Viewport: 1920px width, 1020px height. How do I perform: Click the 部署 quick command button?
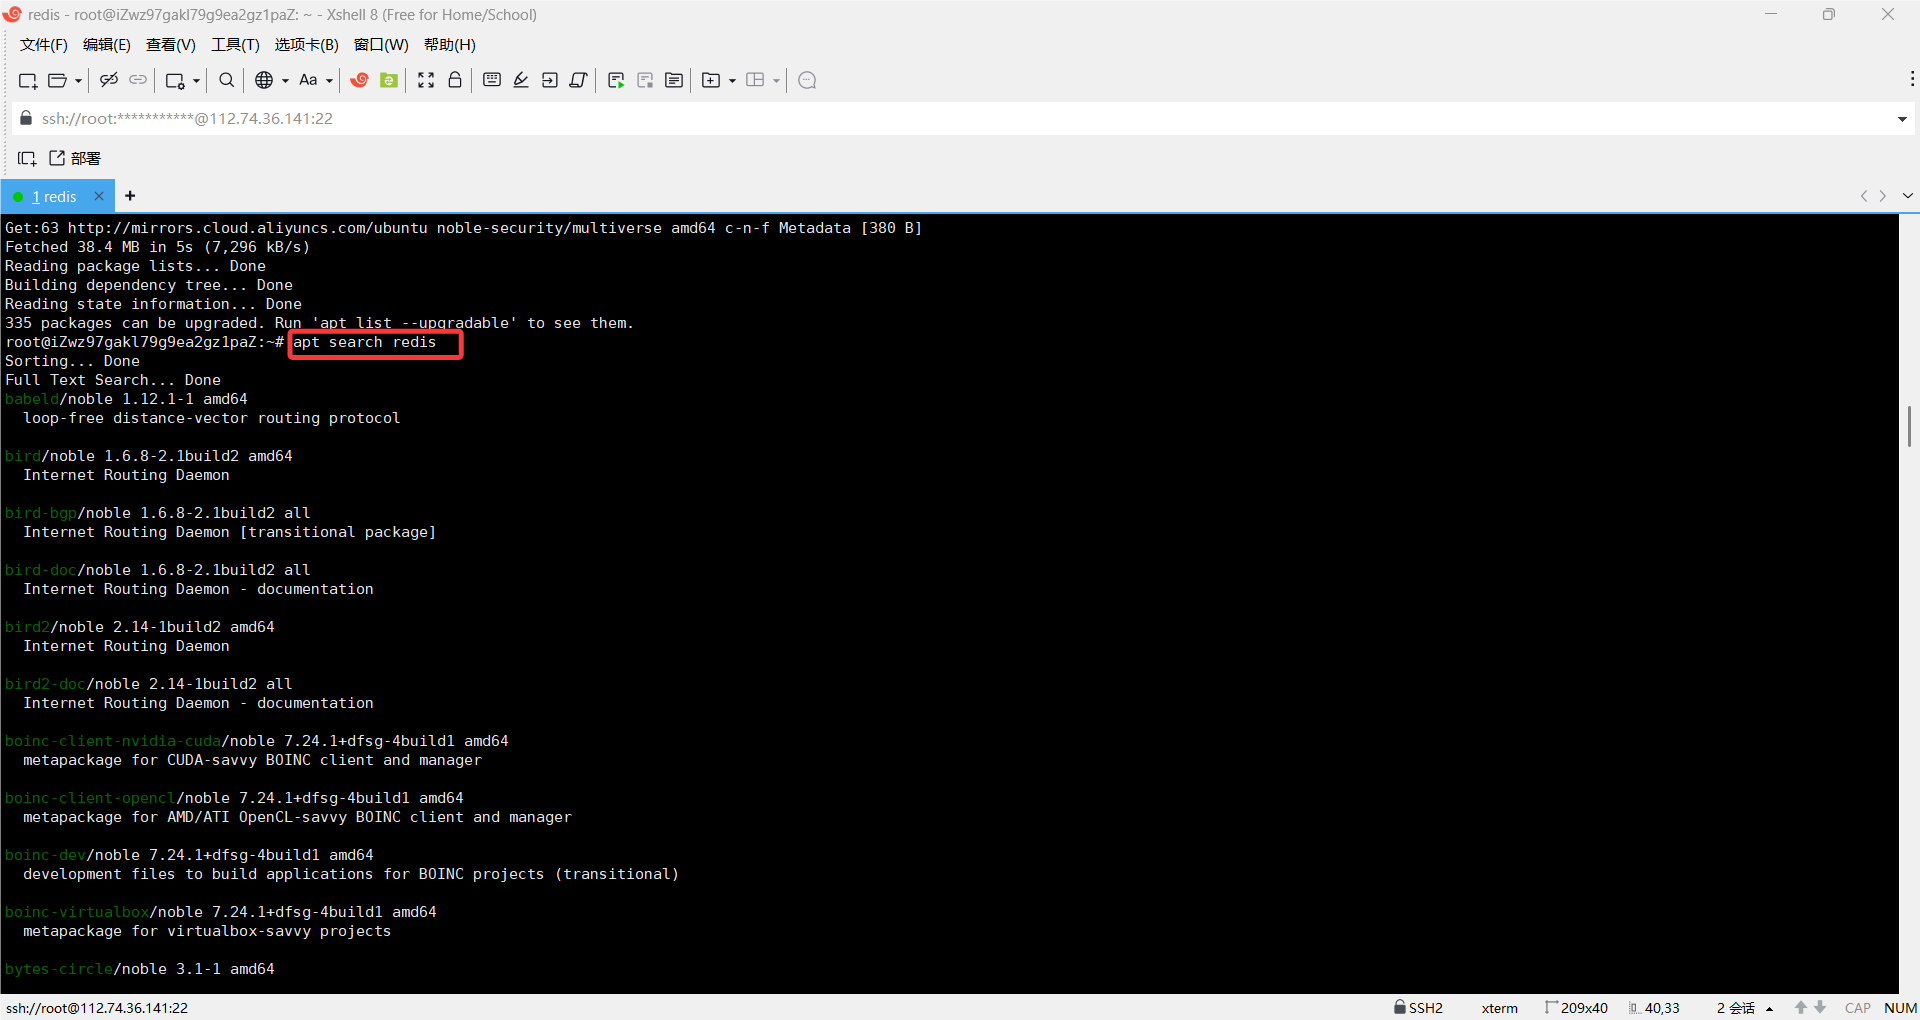click(x=75, y=158)
